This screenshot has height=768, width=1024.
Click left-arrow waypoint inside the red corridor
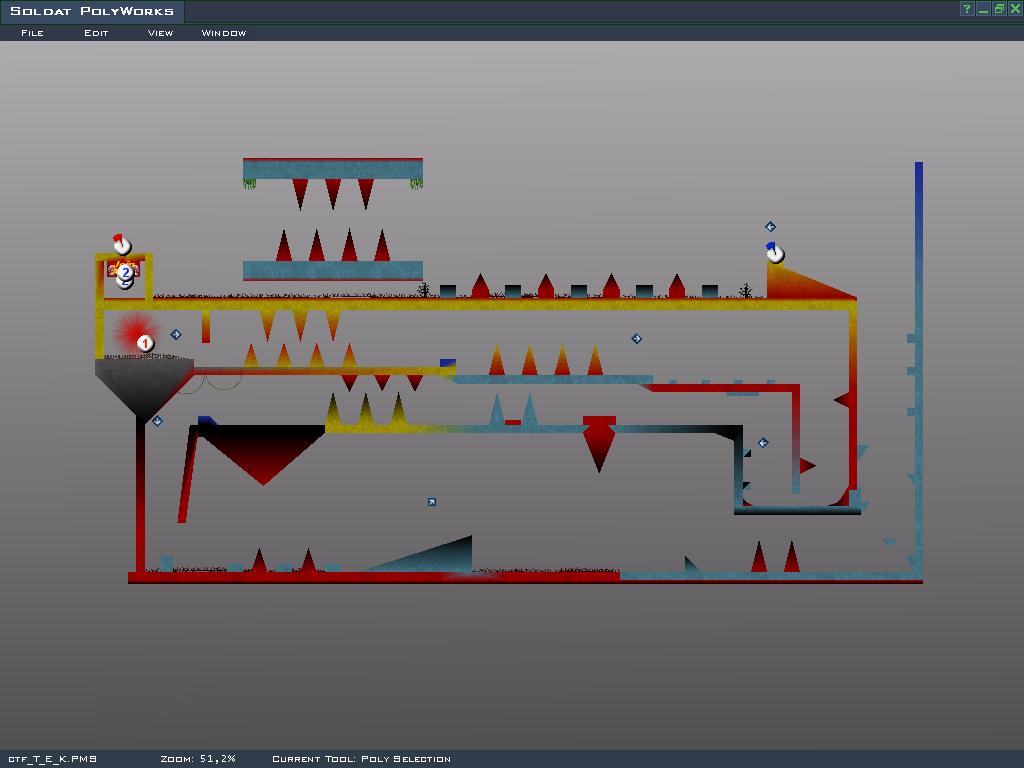point(763,442)
